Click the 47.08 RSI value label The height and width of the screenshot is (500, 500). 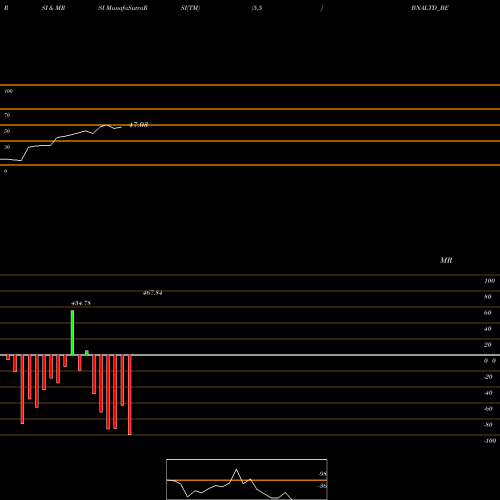[138, 125]
